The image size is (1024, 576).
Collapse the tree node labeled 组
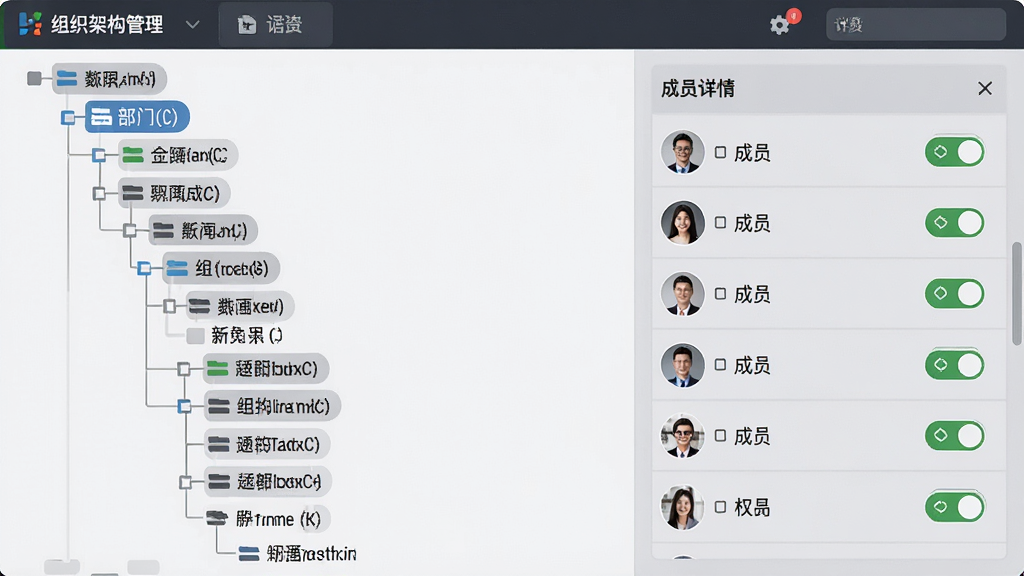(x=144, y=268)
